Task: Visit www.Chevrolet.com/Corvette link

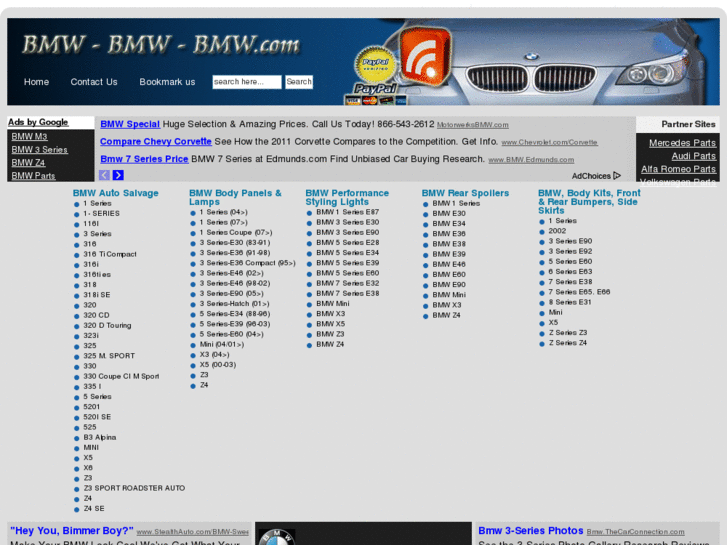Action: coord(549,142)
